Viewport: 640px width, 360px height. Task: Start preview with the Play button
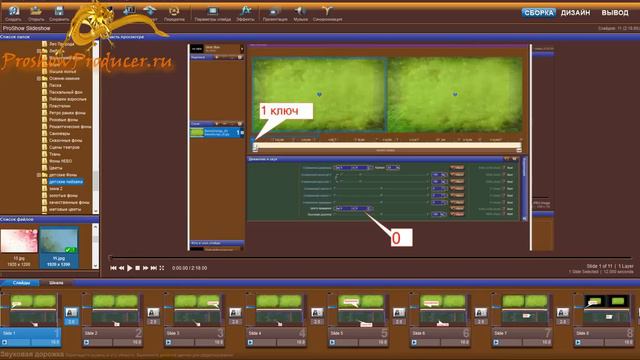pyautogui.click(x=129, y=268)
